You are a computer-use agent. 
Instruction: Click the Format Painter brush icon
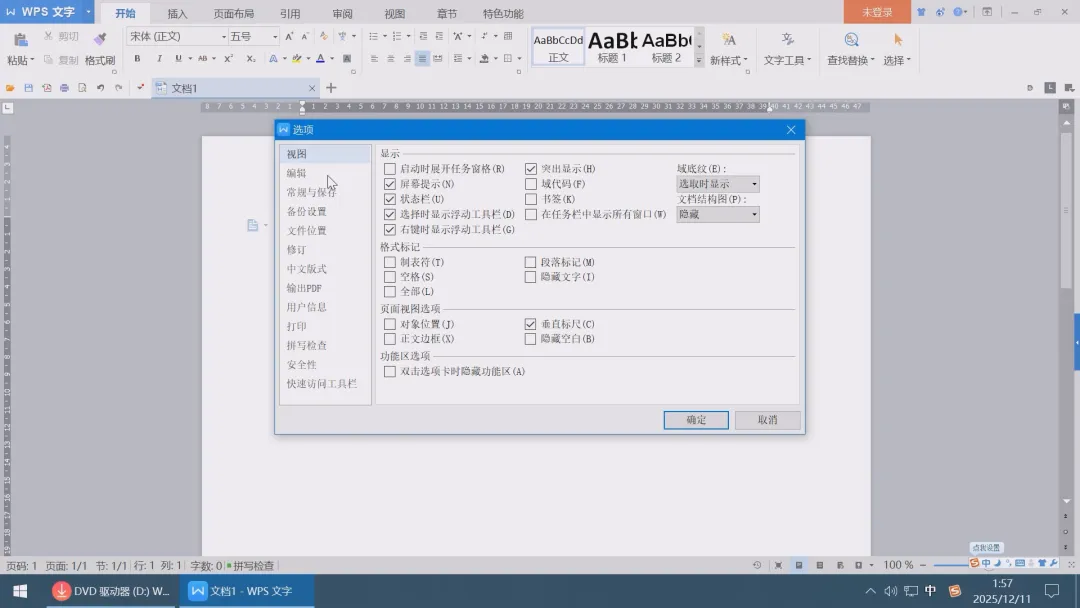point(101,39)
